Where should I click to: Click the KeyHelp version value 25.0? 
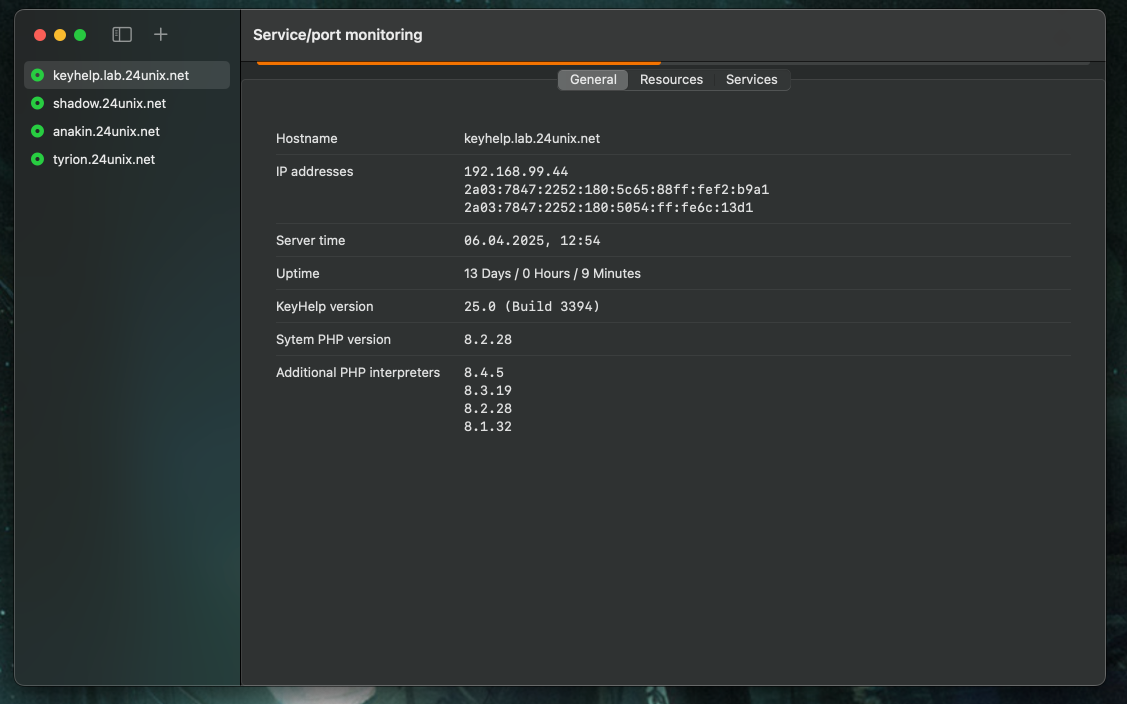tap(531, 307)
